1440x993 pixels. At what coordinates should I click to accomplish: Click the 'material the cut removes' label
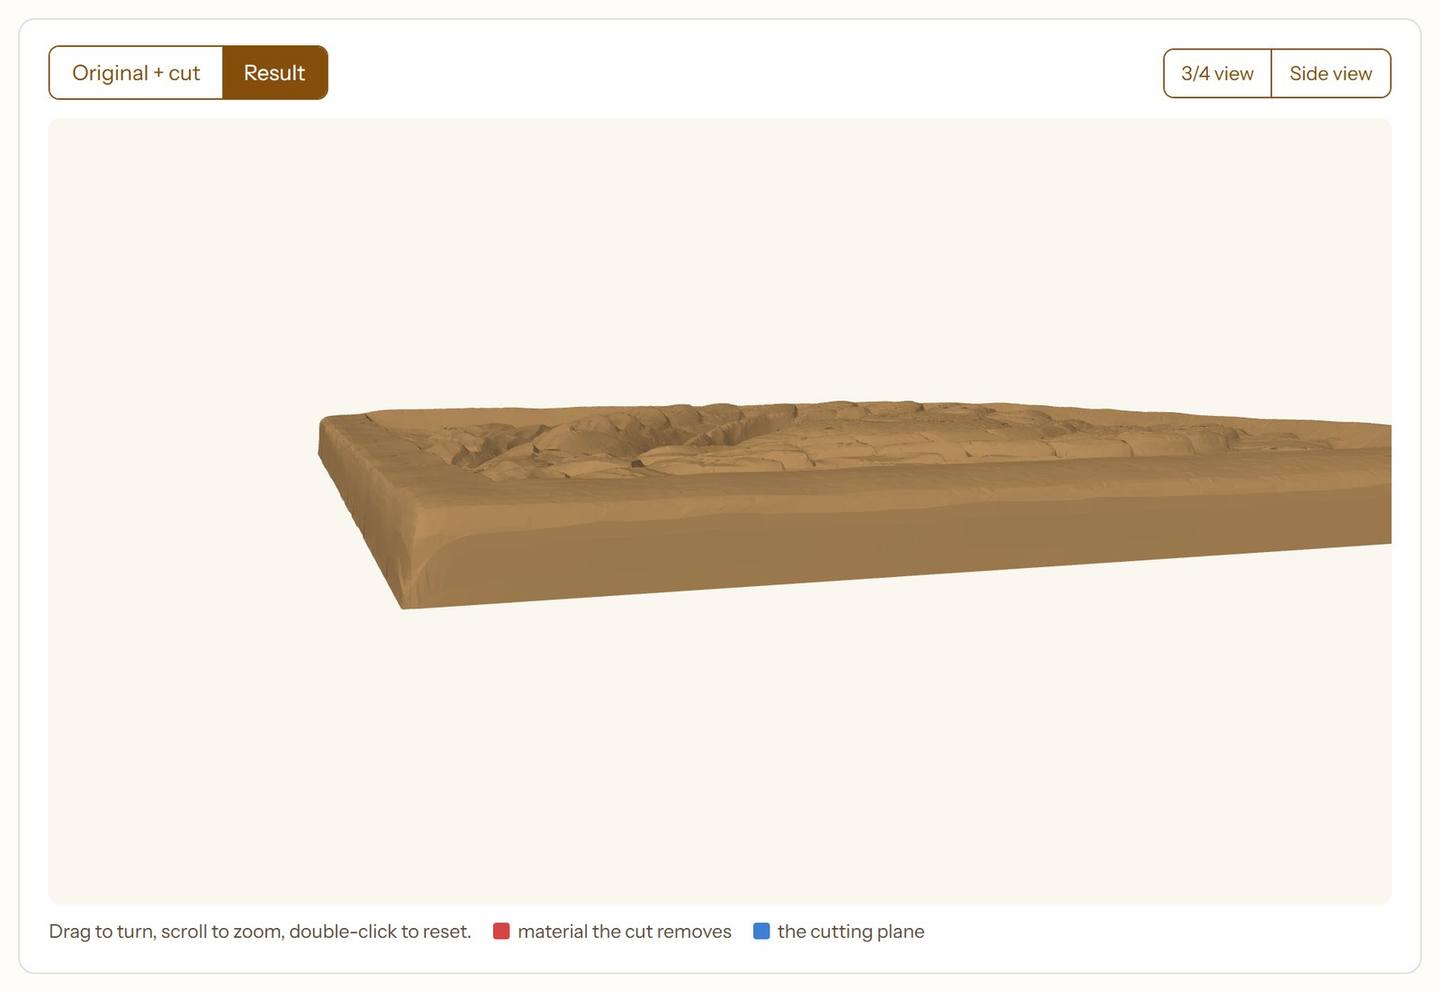(x=625, y=931)
